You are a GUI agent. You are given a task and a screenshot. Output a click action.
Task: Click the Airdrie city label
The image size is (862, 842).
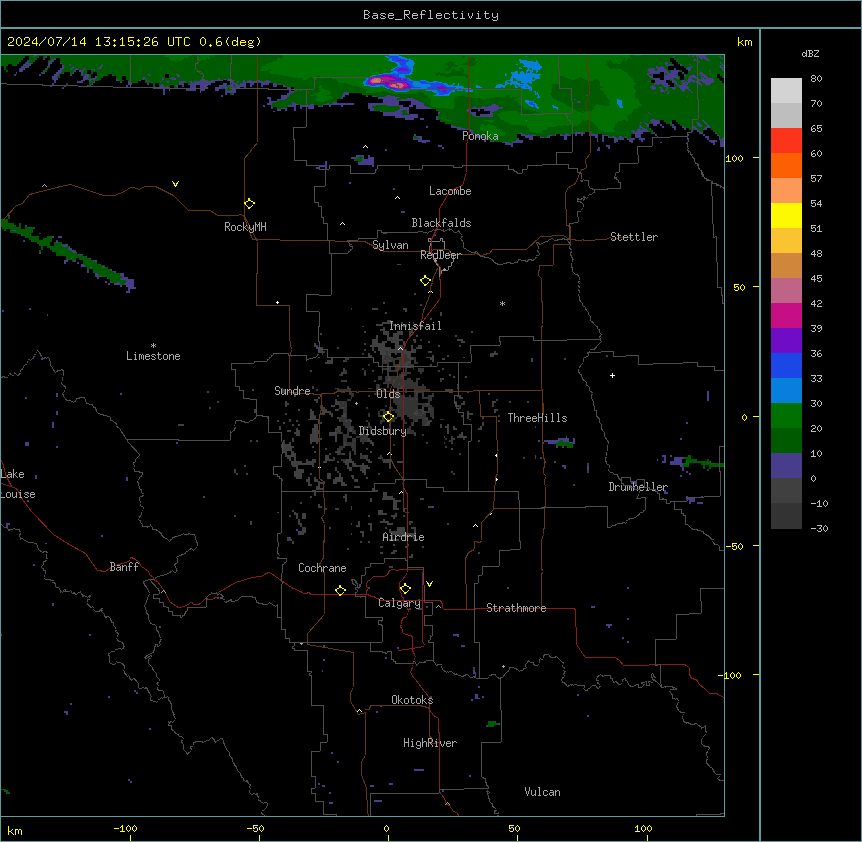point(404,537)
